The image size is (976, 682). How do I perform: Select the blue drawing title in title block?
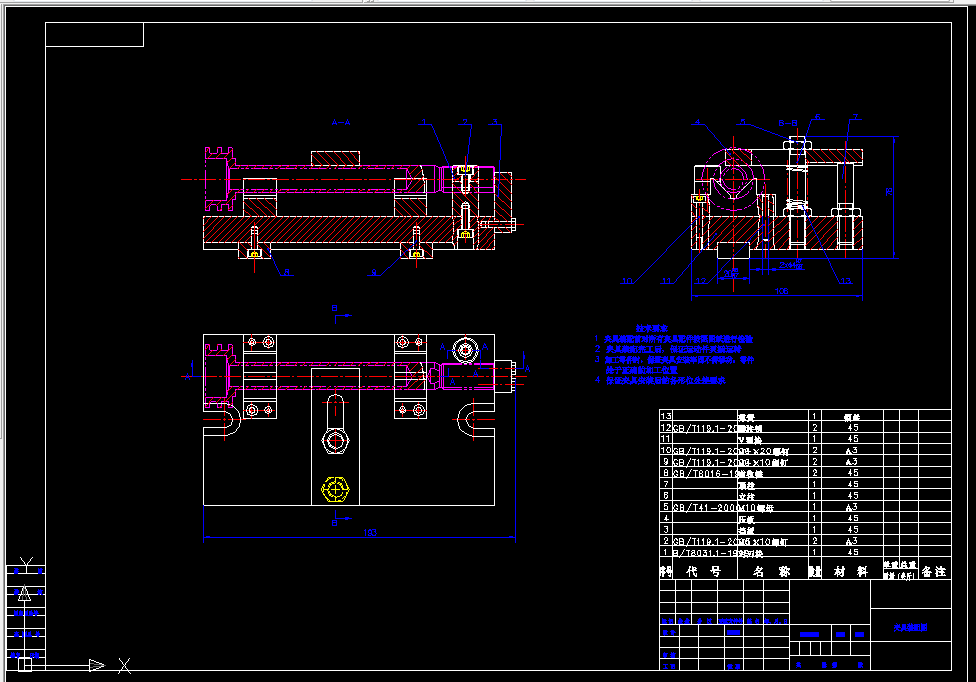coord(910,628)
